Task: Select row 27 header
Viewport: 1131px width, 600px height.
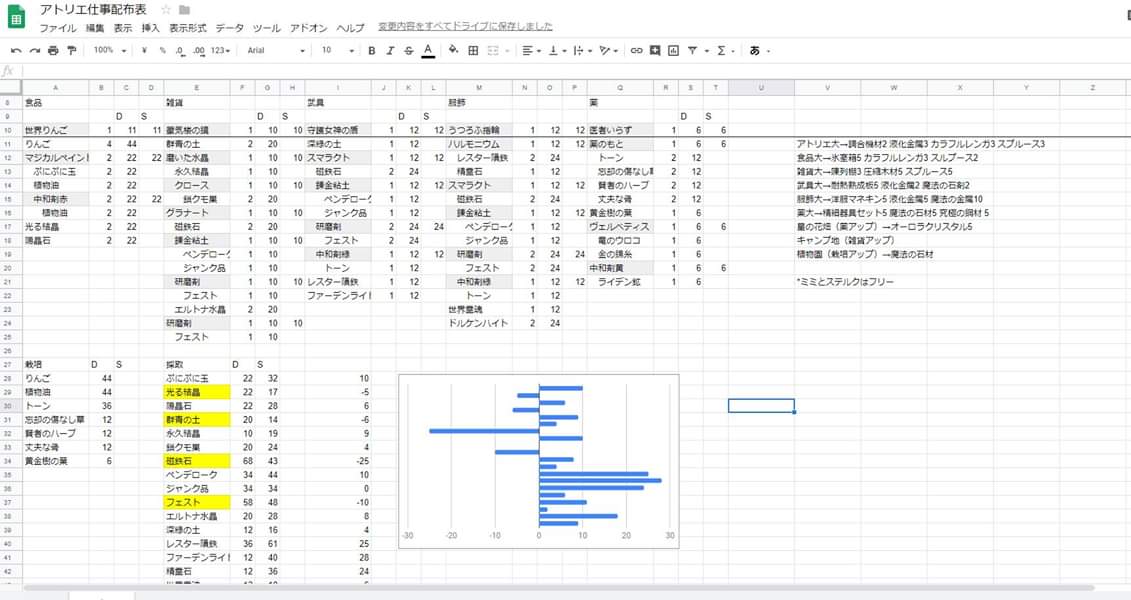Action: pos(9,365)
